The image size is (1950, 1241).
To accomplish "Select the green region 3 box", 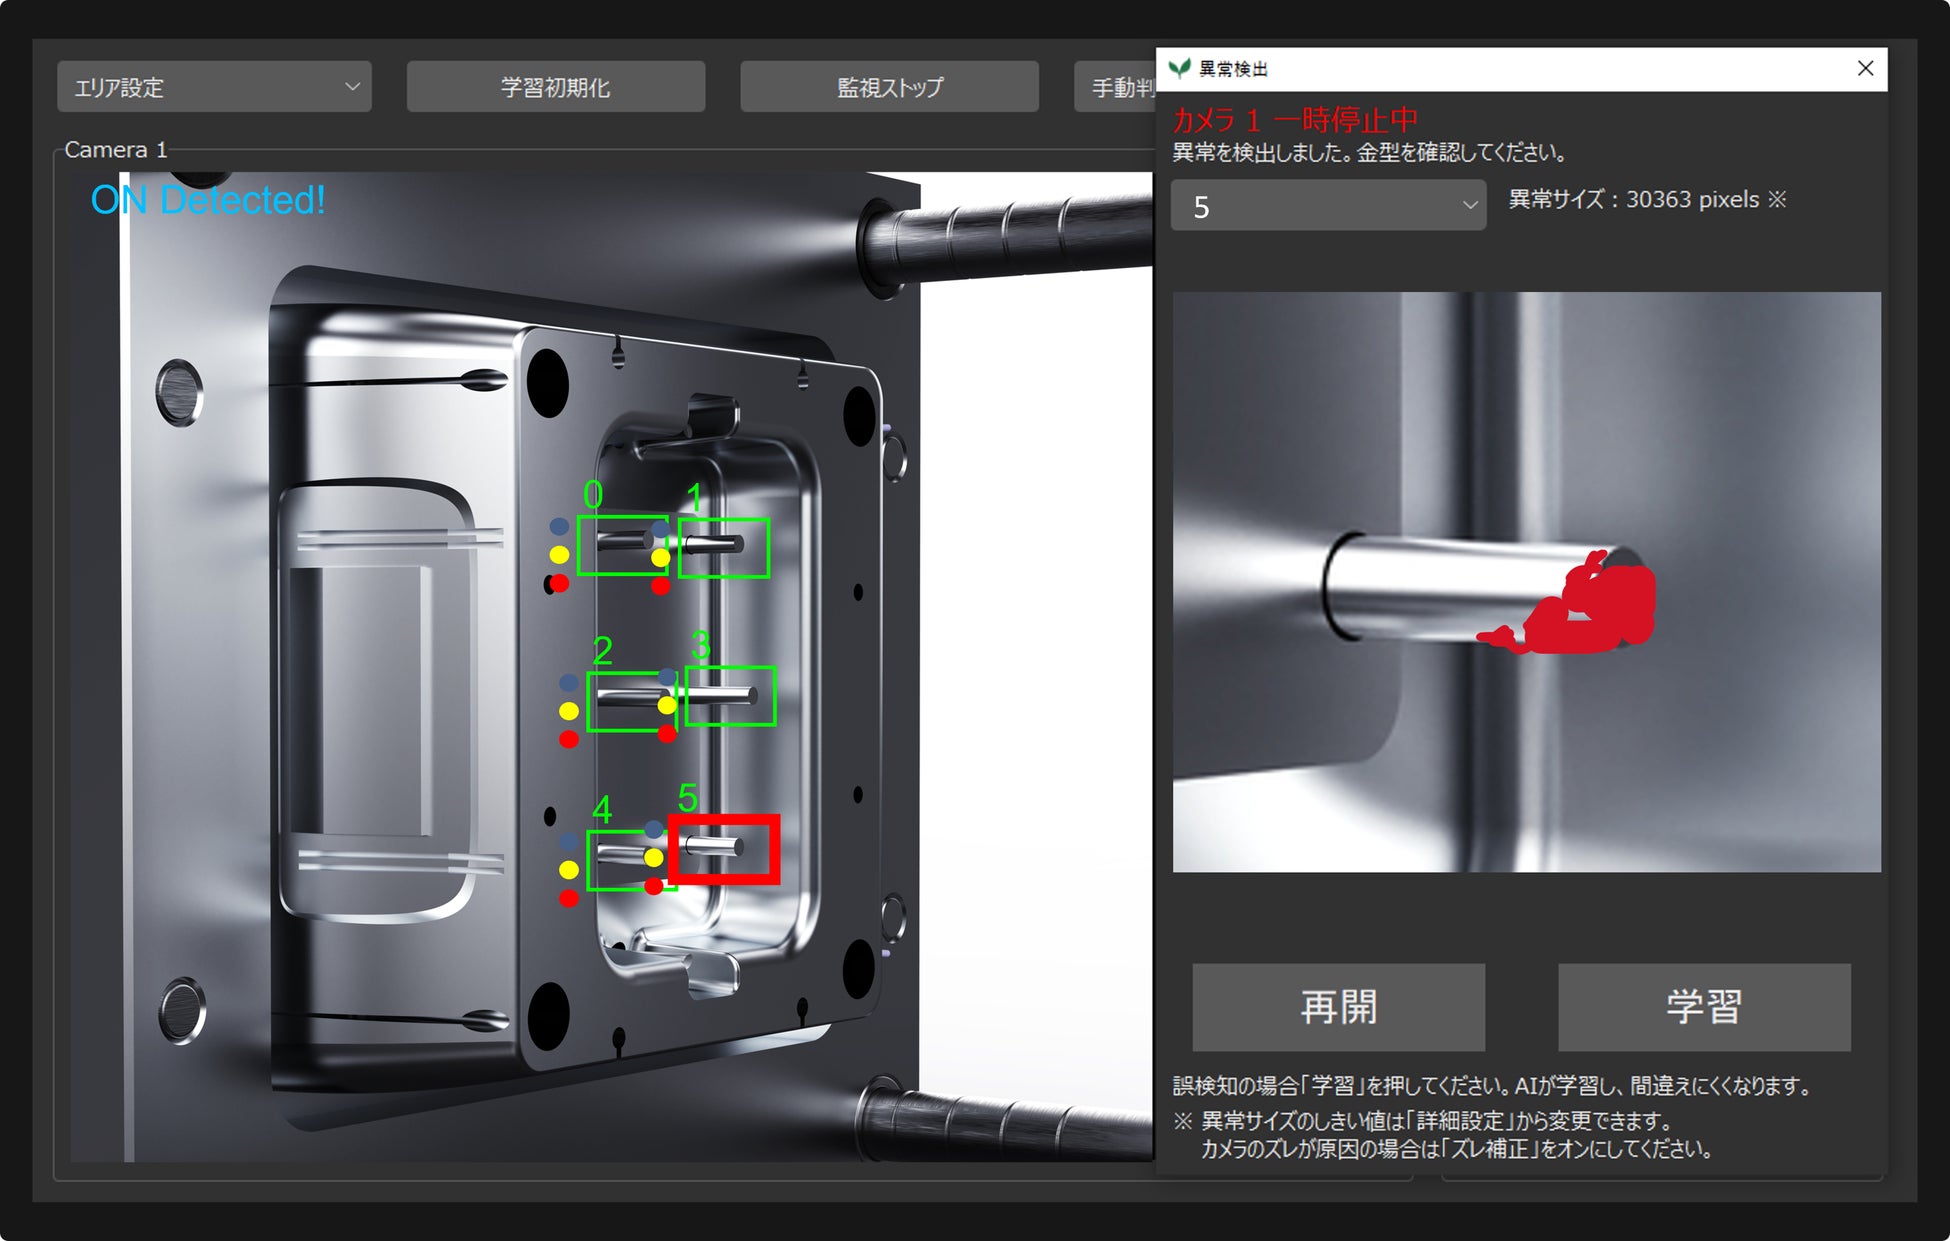I will [730, 695].
